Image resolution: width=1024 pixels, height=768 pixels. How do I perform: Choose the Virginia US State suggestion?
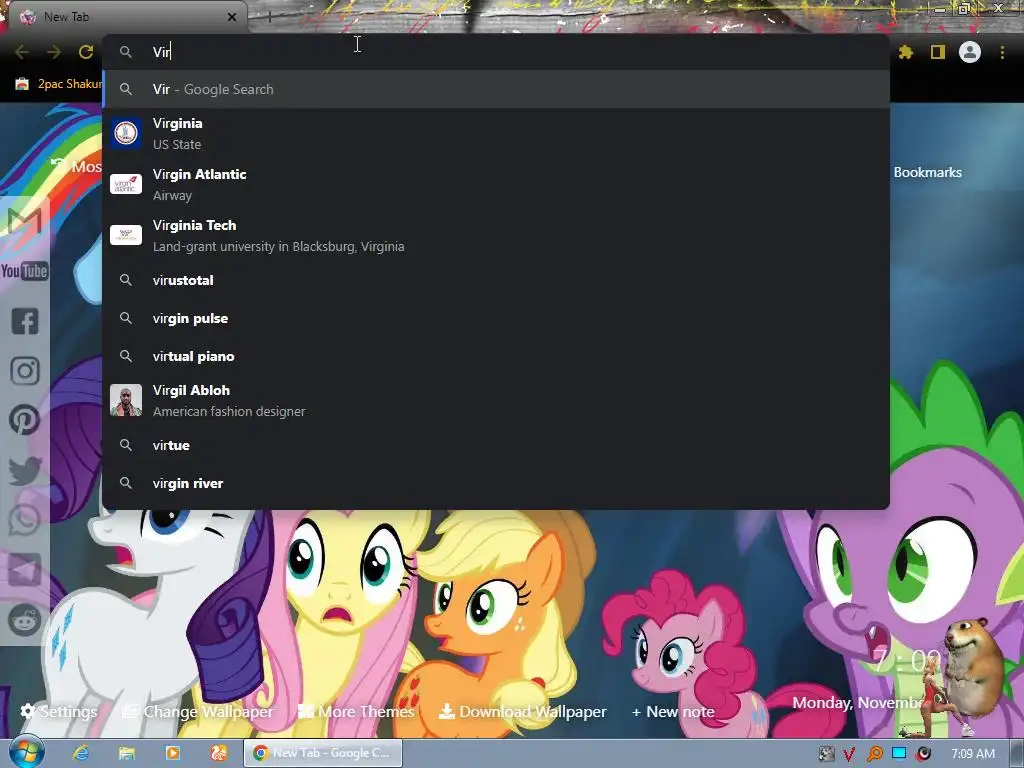pyautogui.click(x=496, y=133)
